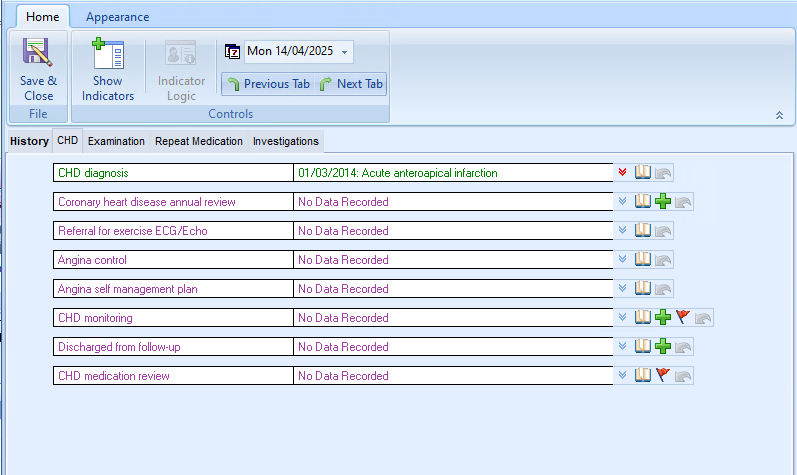Click green plus for Coronary heart disease annual review
The image size is (797, 475).
663,202
